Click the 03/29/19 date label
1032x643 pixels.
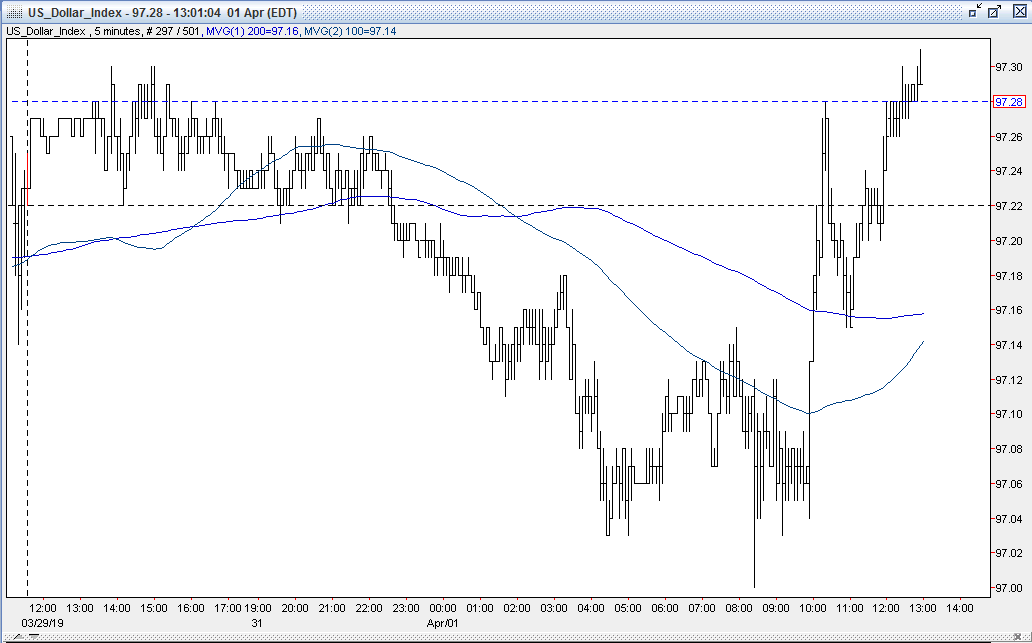click(x=42, y=623)
